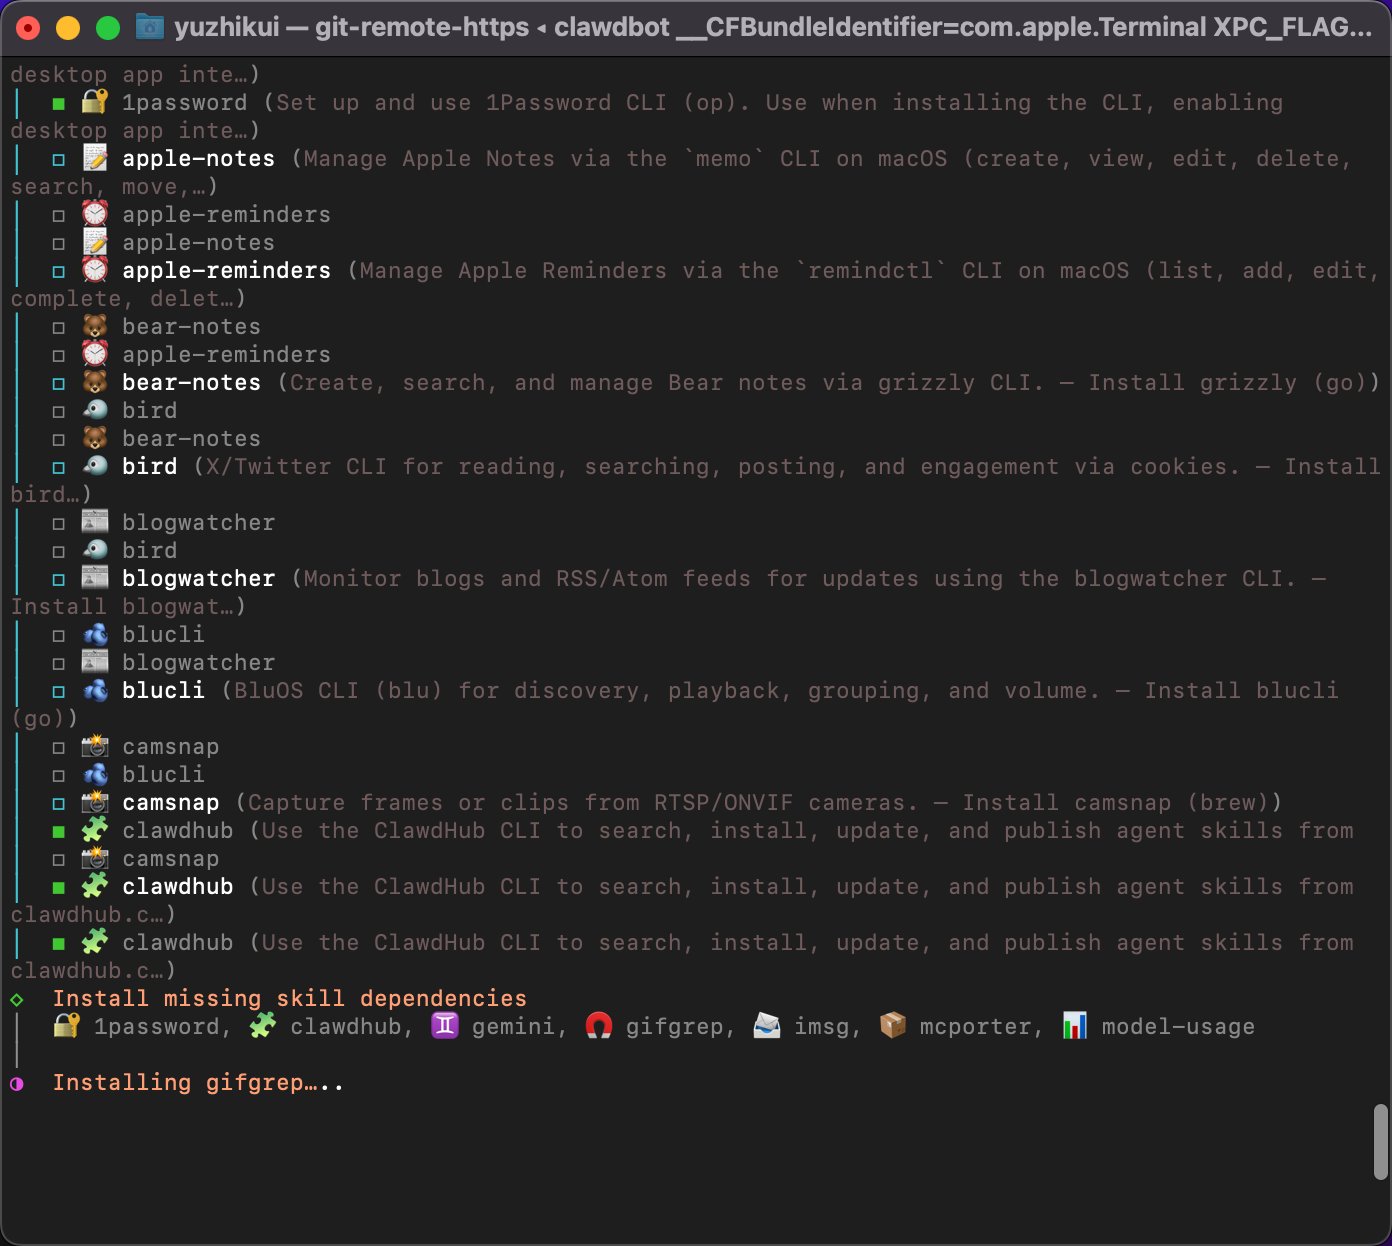Click the memo icon beside bold apple-notes

(95, 158)
